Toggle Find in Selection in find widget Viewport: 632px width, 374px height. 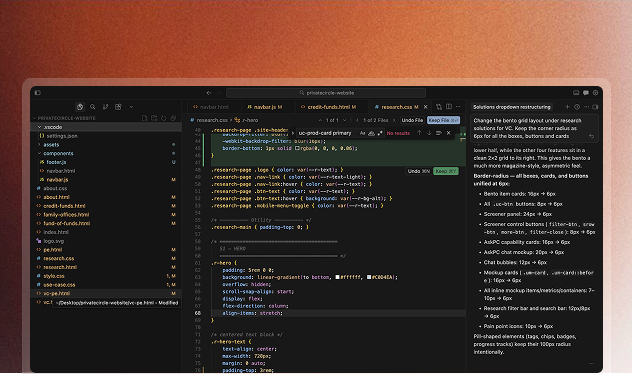point(439,133)
